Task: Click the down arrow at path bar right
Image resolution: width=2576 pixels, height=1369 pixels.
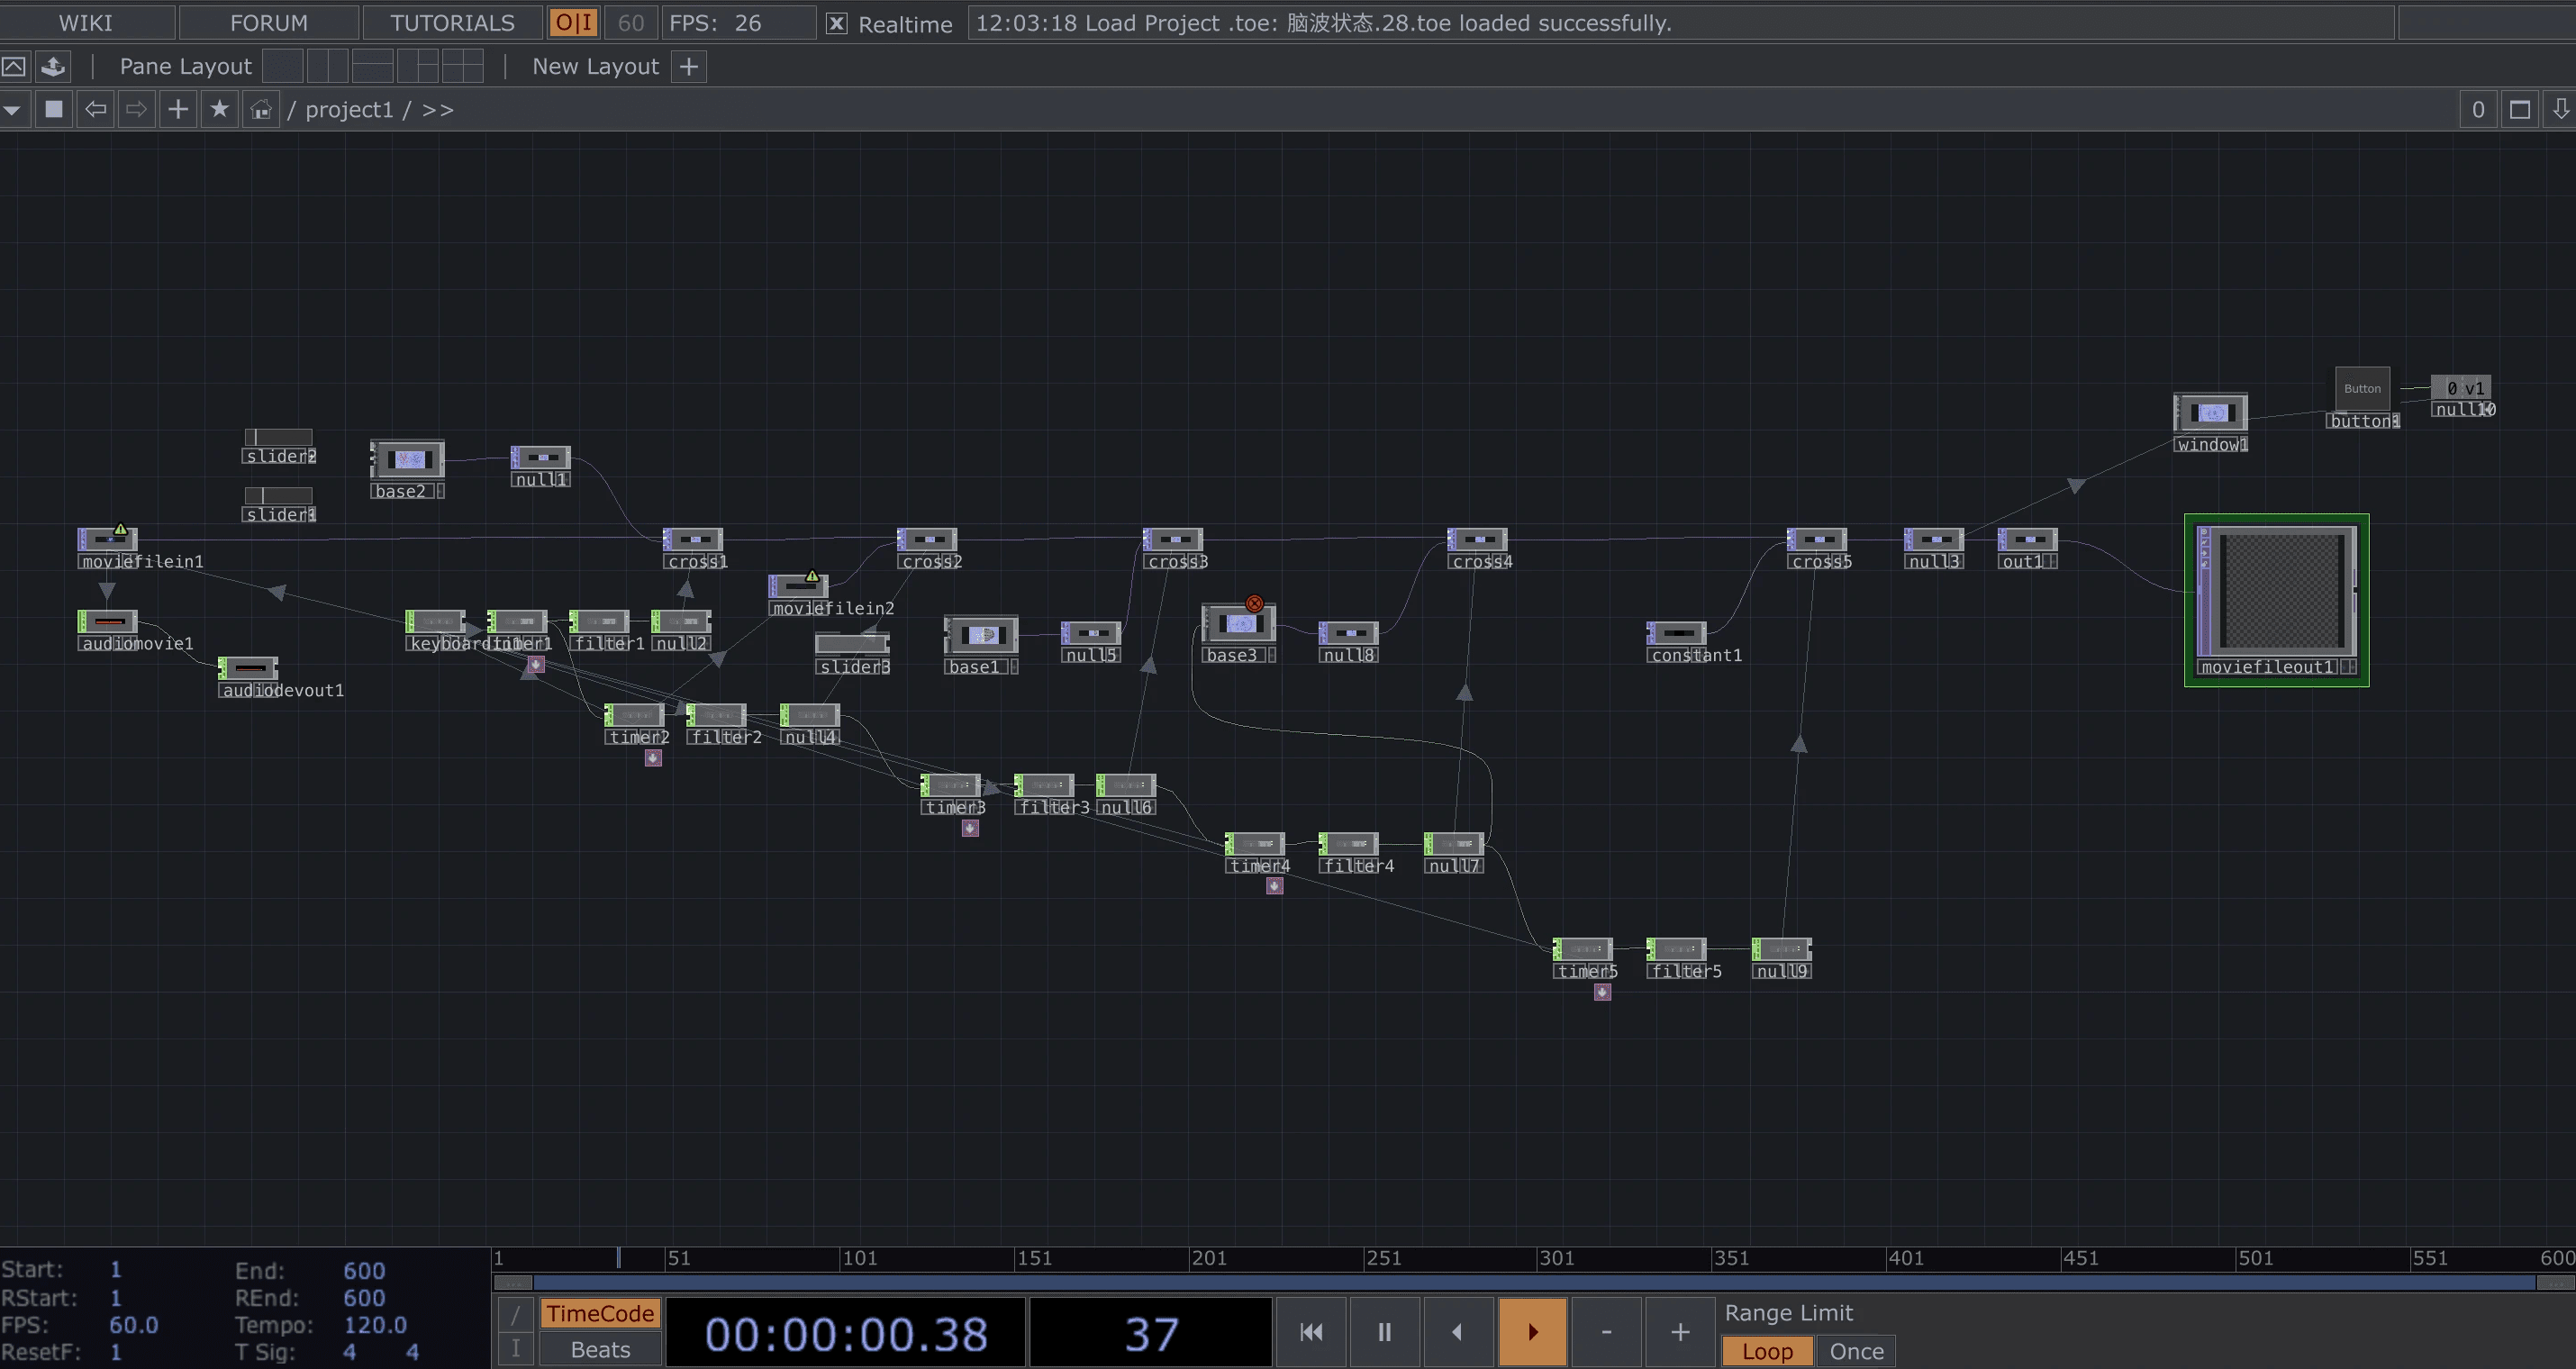Action: pyautogui.click(x=2560, y=109)
